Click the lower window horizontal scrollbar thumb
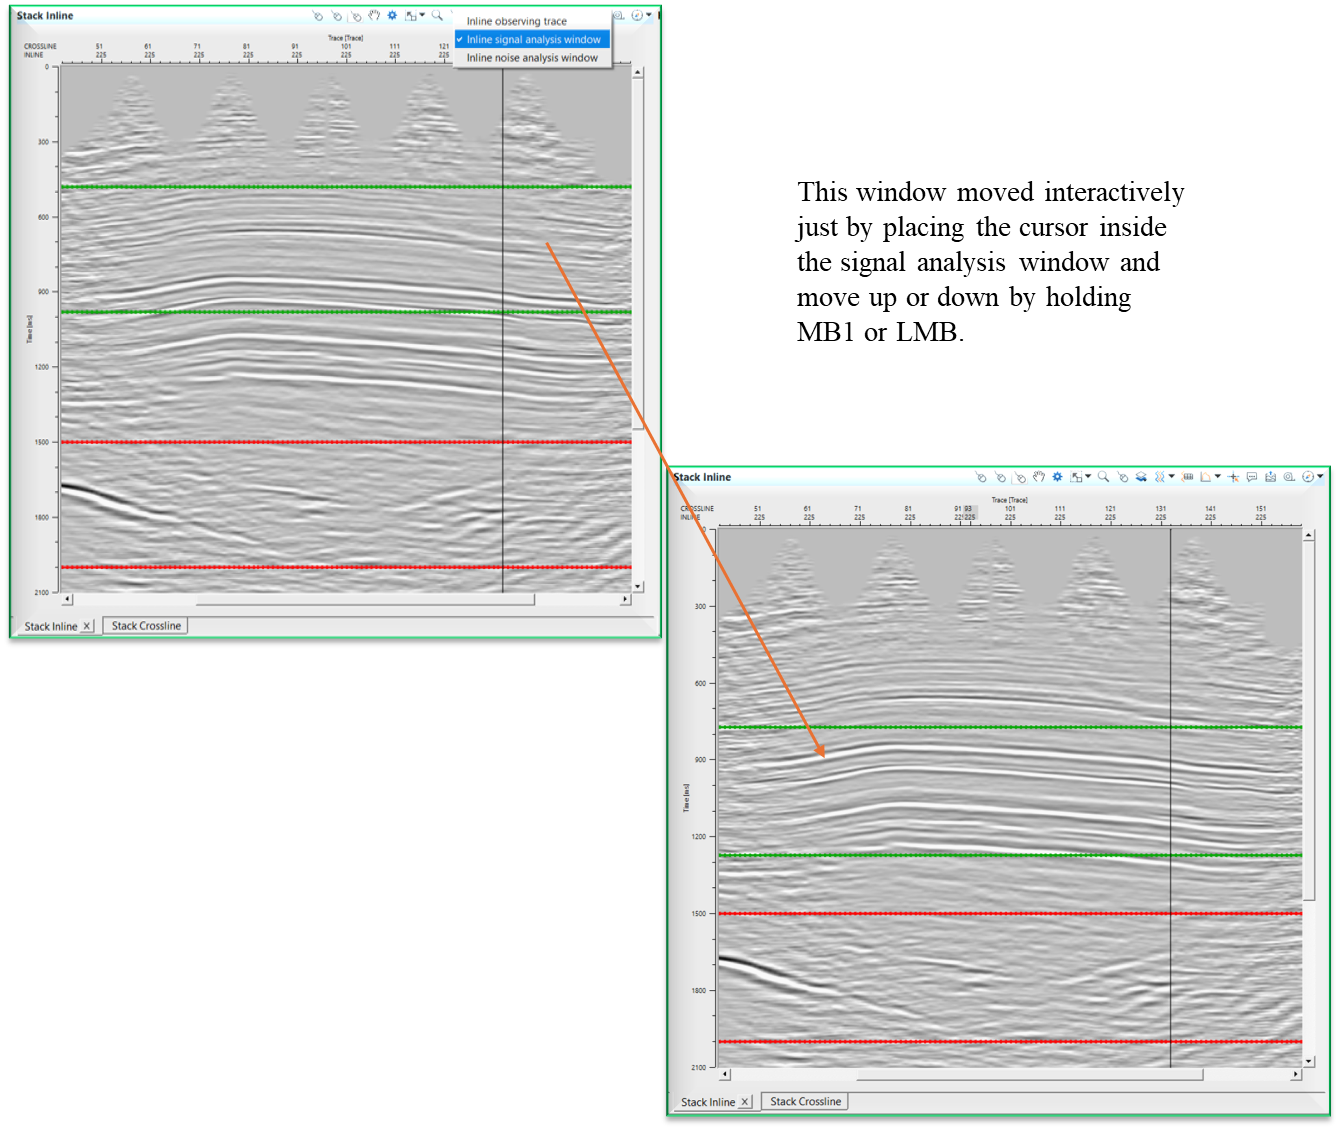Viewport: 1340px width, 1130px height. point(1030,1075)
